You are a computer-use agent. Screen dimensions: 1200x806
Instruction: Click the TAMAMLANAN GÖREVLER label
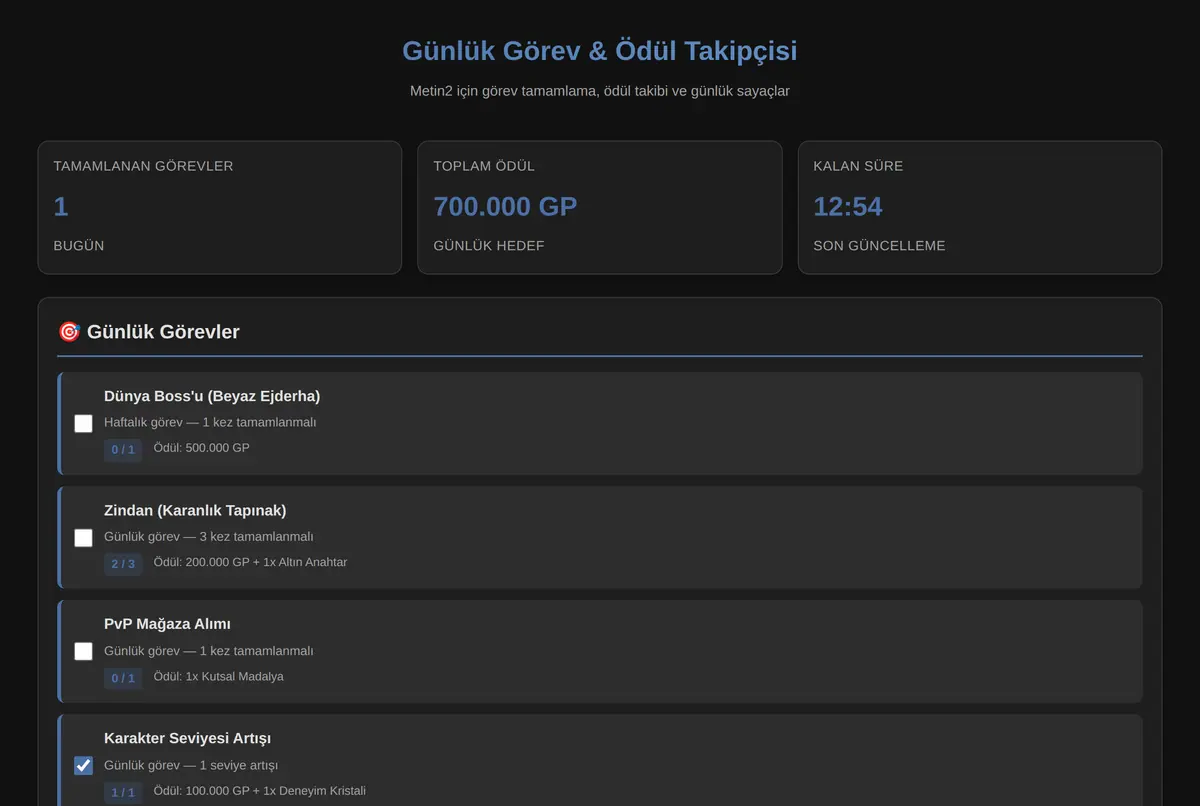coord(143,166)
